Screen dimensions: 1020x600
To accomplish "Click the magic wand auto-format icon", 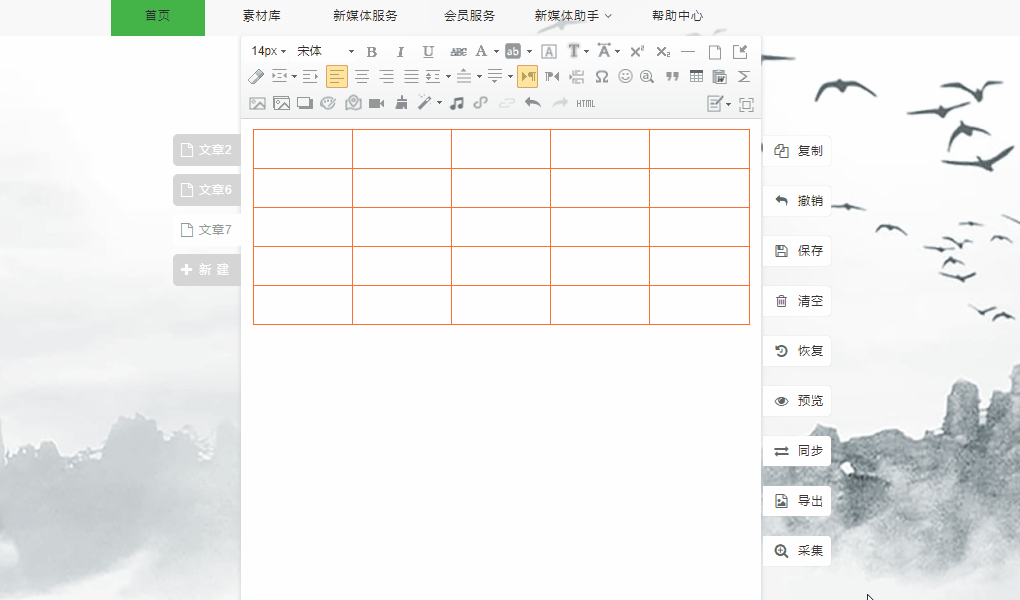I will 425,103.
